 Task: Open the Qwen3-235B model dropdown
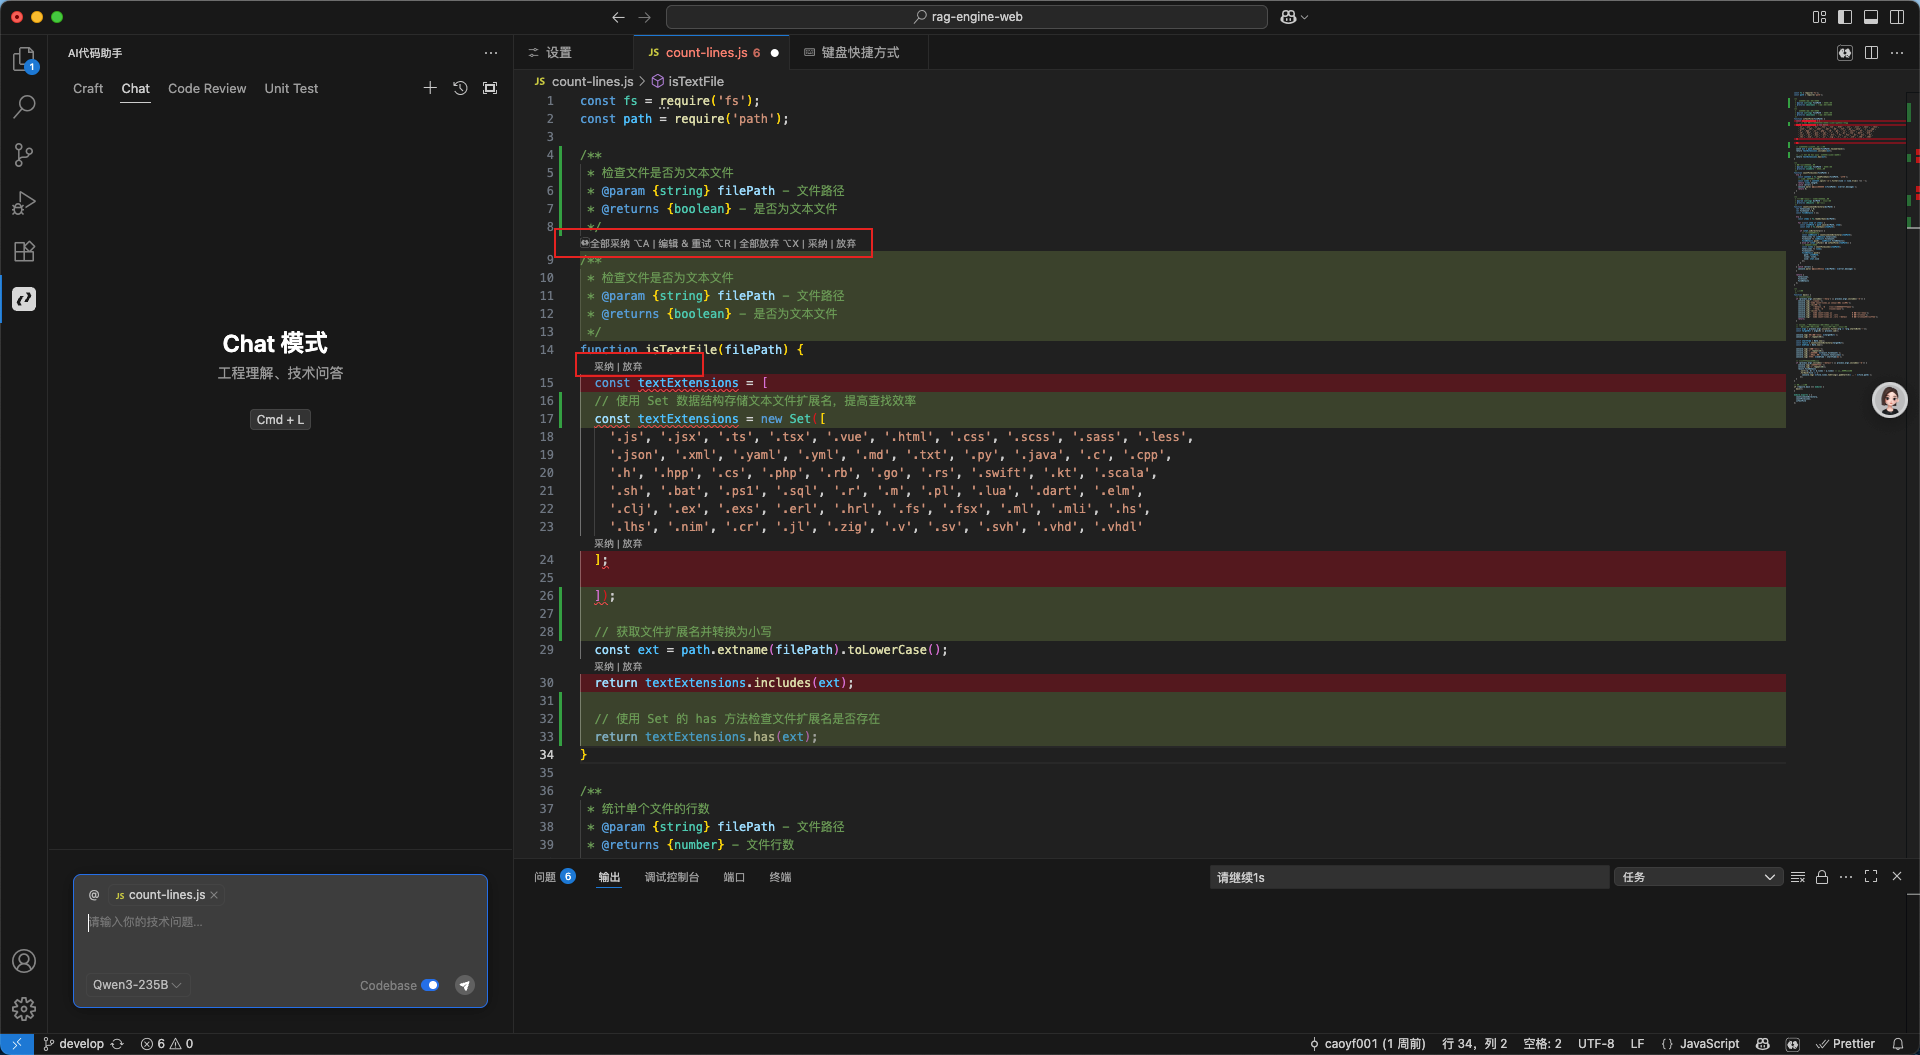(x=137, y=985)
